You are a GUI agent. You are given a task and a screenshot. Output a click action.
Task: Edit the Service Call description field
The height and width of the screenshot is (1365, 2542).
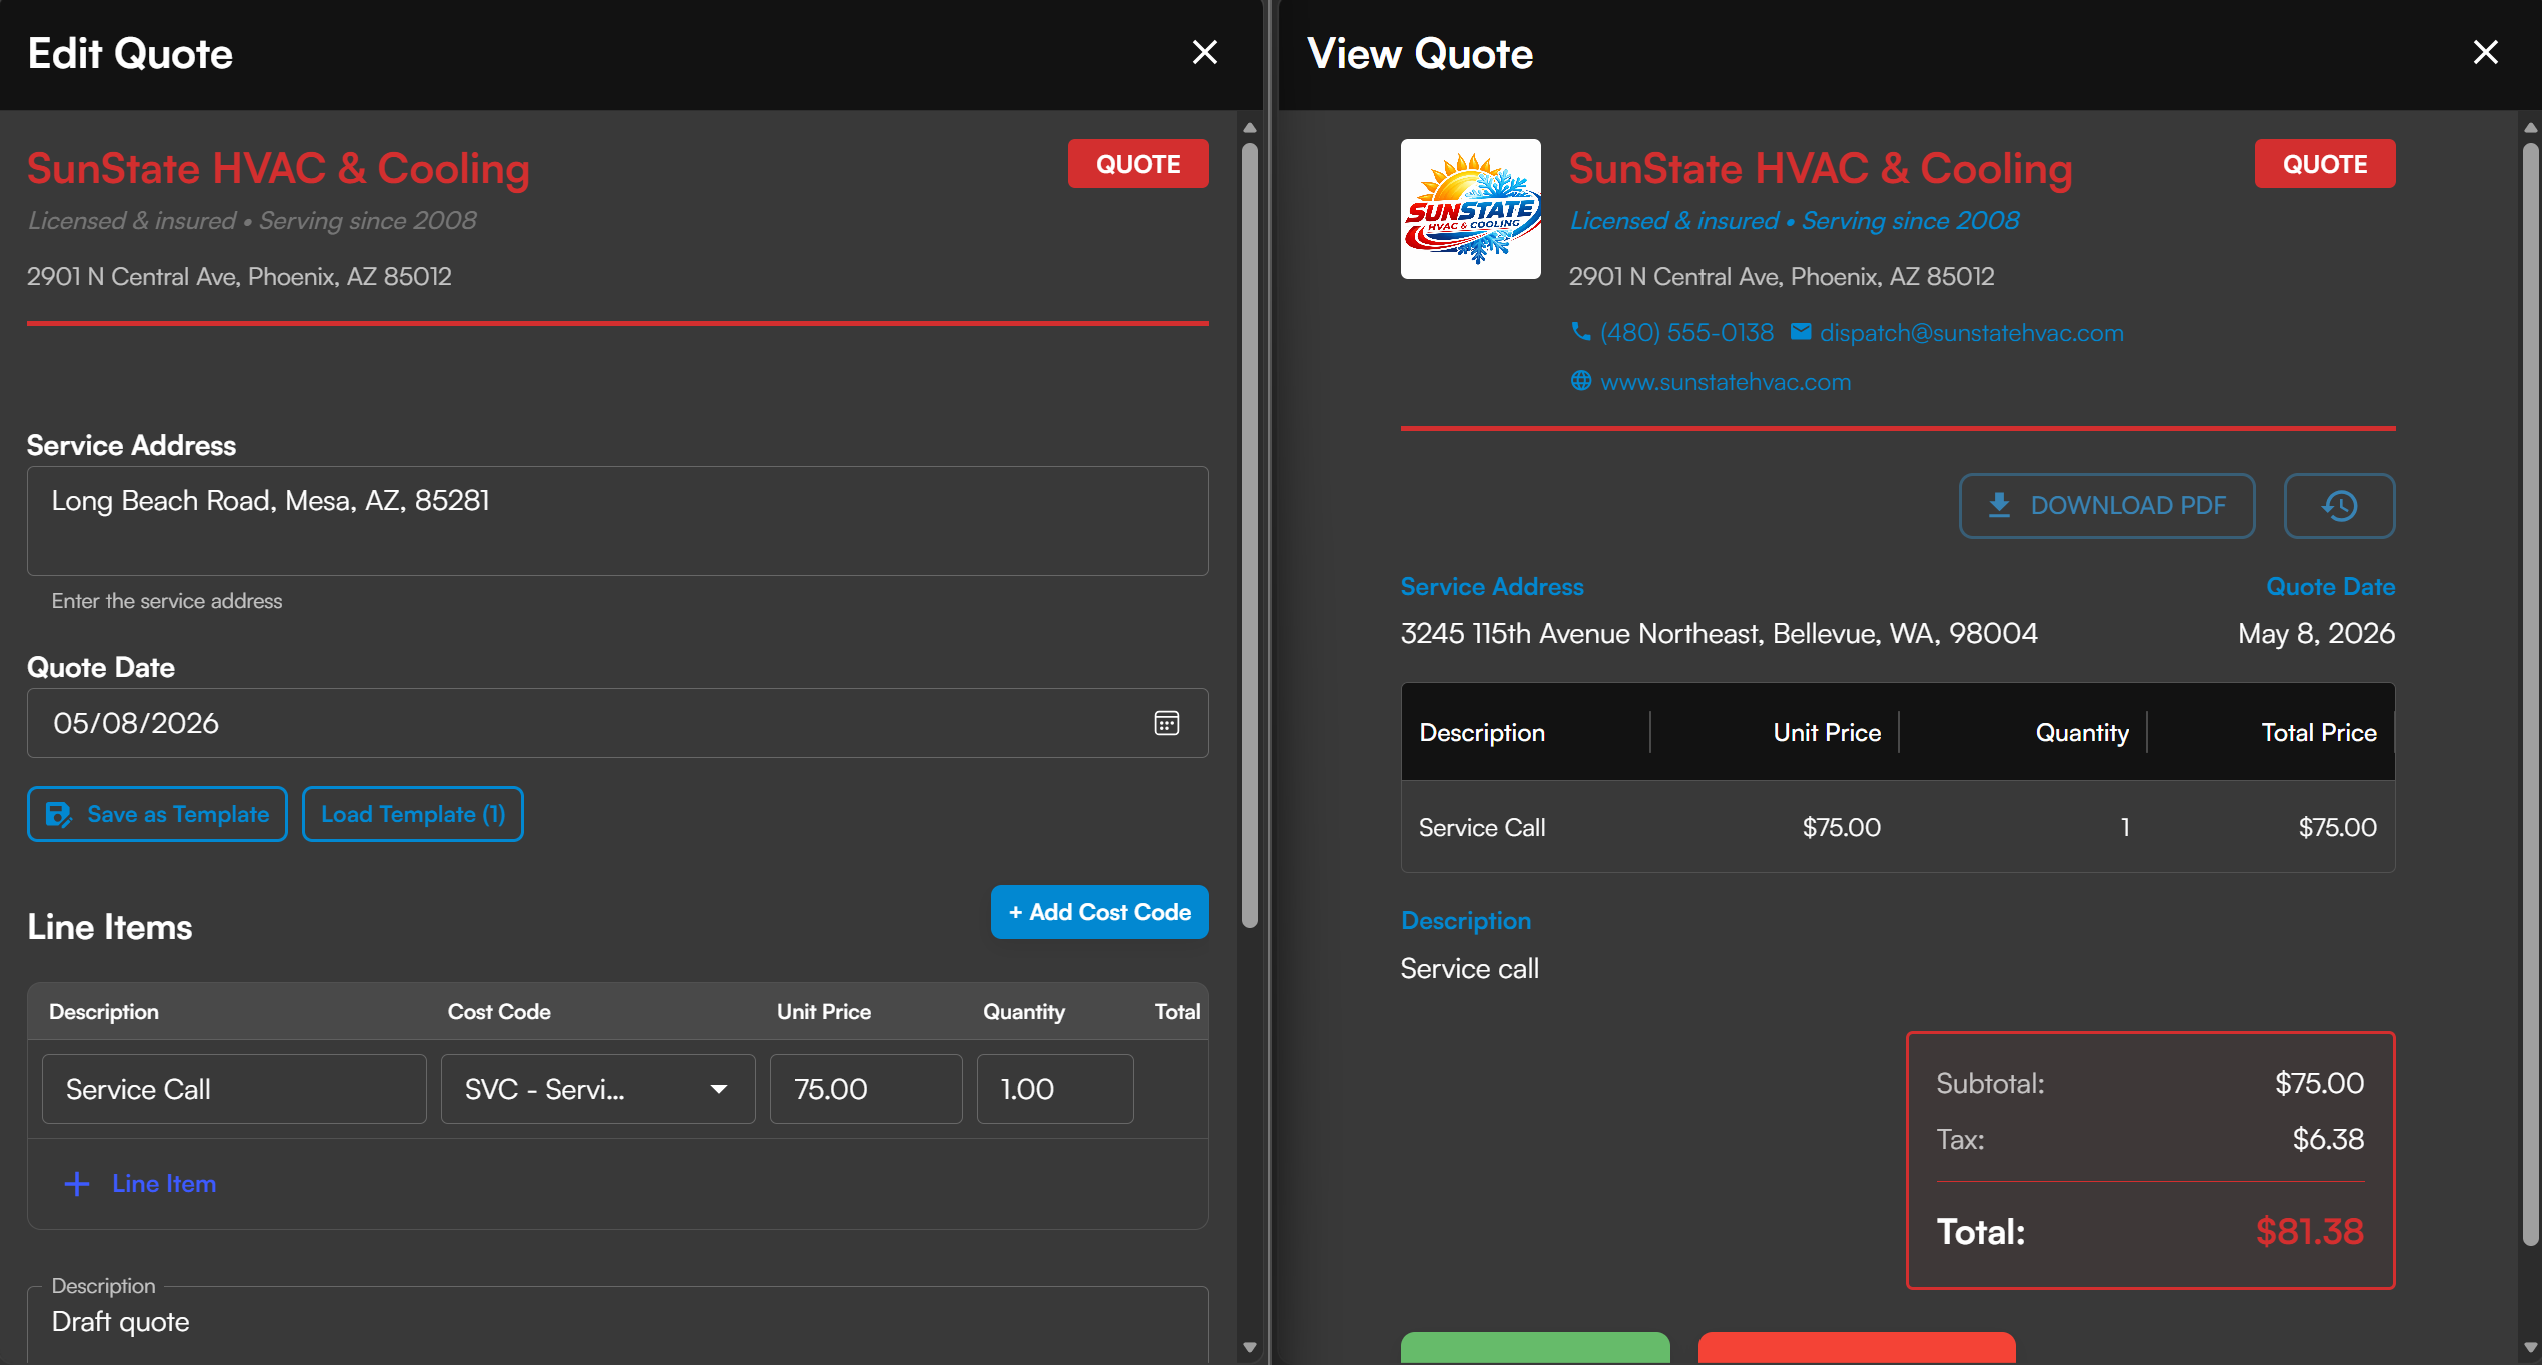click(235, 1089)
